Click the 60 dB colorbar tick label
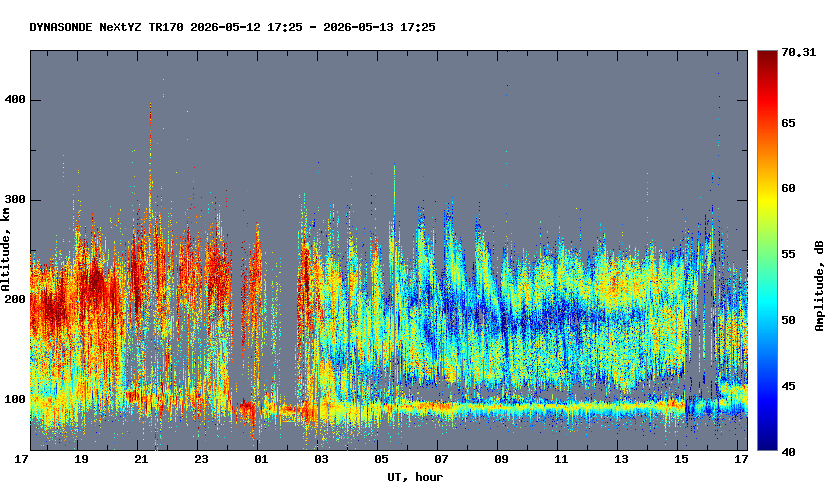Screen dimensions: 827x500 788,188
